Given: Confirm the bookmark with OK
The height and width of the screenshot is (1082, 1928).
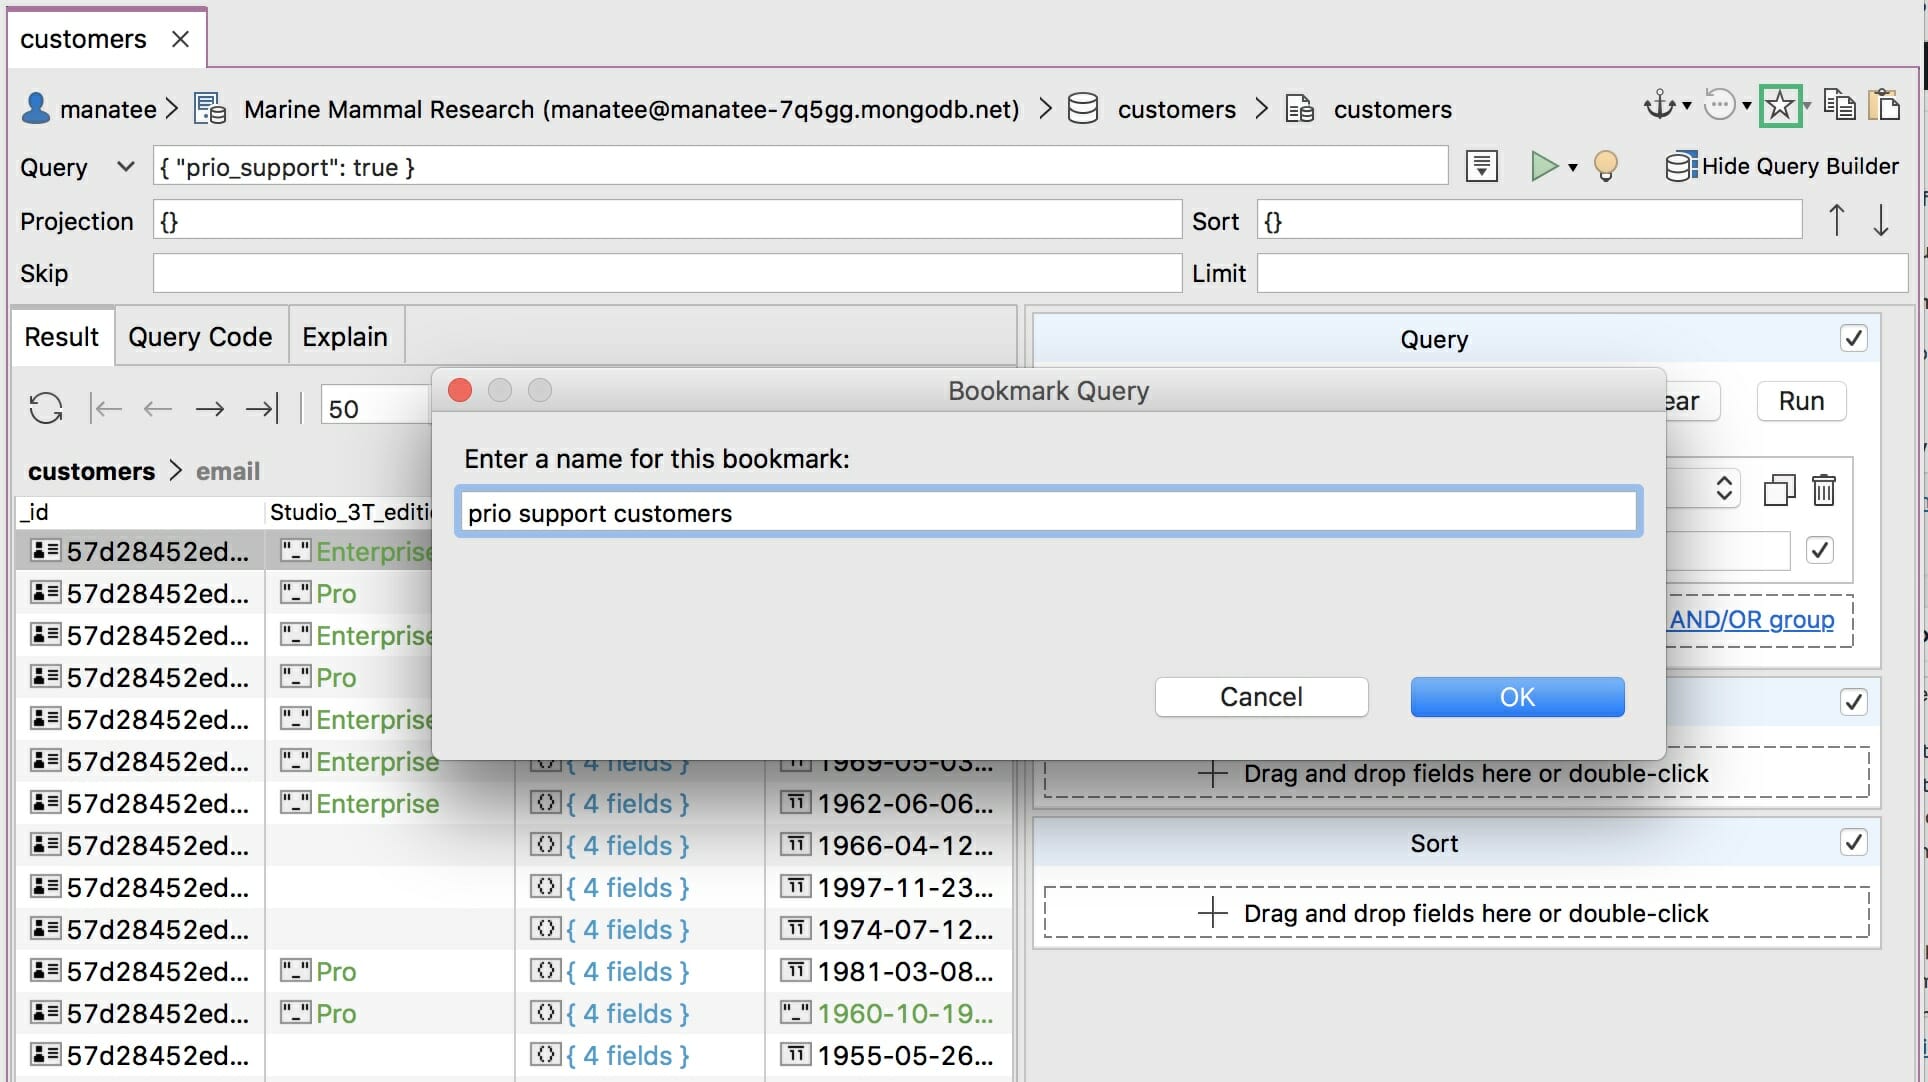Looking at the screenshot, I should (1516, 697).
